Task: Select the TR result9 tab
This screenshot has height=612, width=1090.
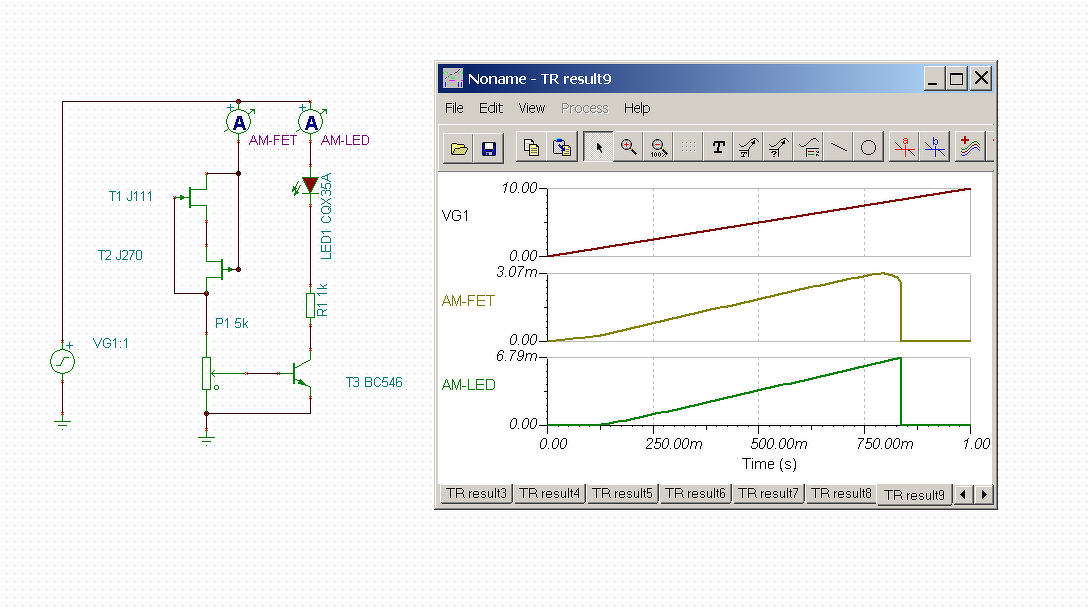Action: pos(914,494)
